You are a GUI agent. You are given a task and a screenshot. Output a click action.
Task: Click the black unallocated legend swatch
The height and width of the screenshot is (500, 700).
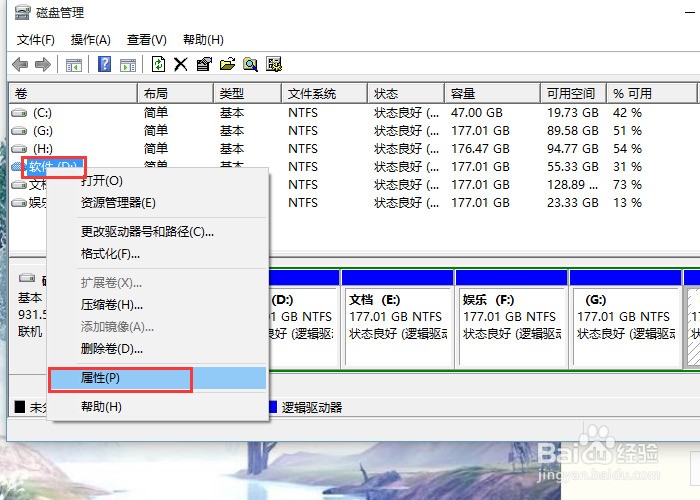[20, 407]
